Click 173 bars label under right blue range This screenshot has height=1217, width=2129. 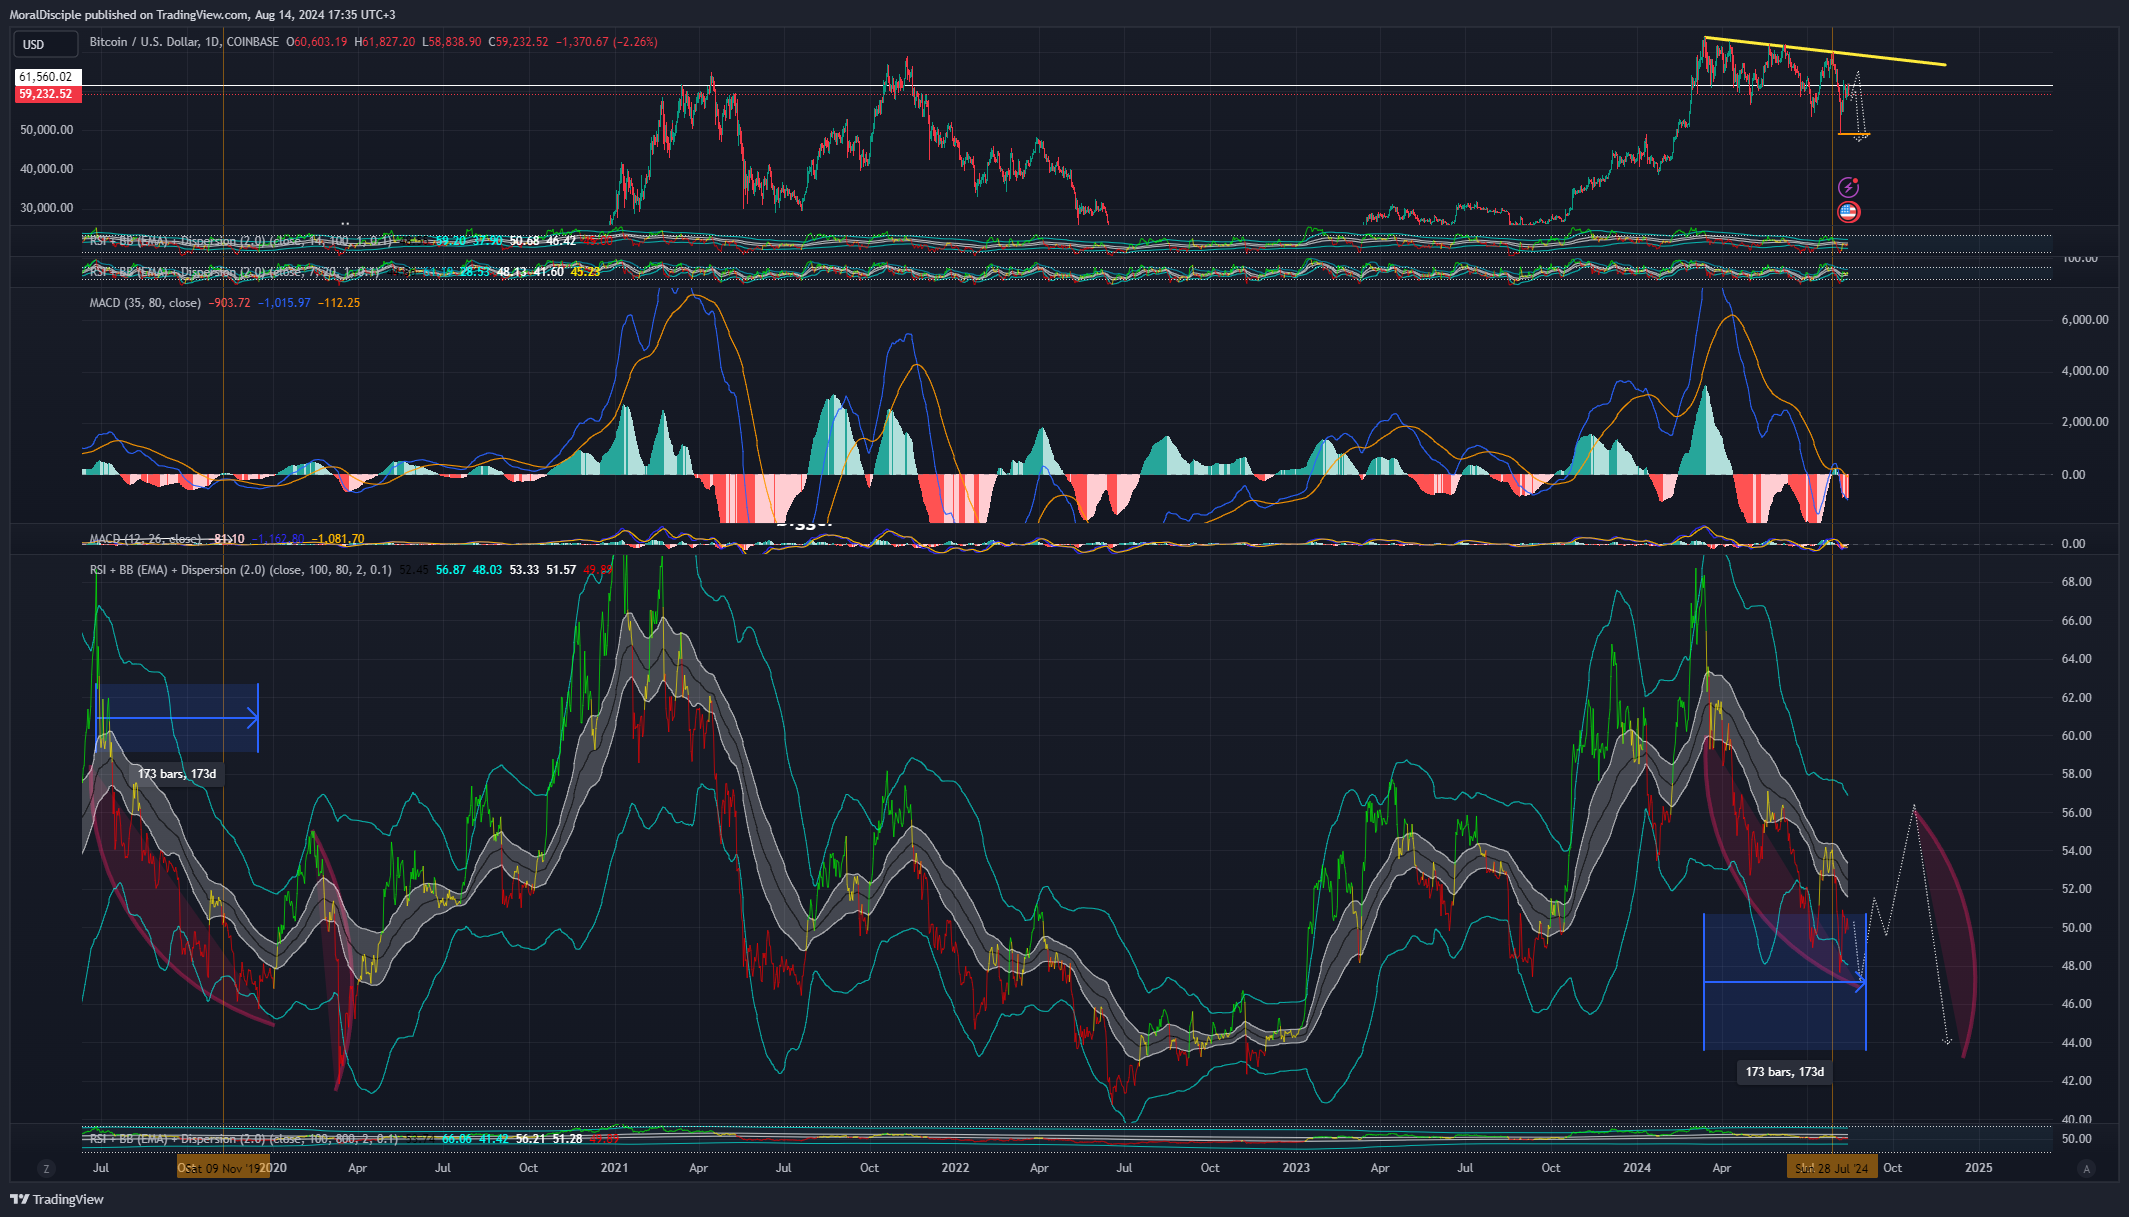[x=1785, y=1072]
